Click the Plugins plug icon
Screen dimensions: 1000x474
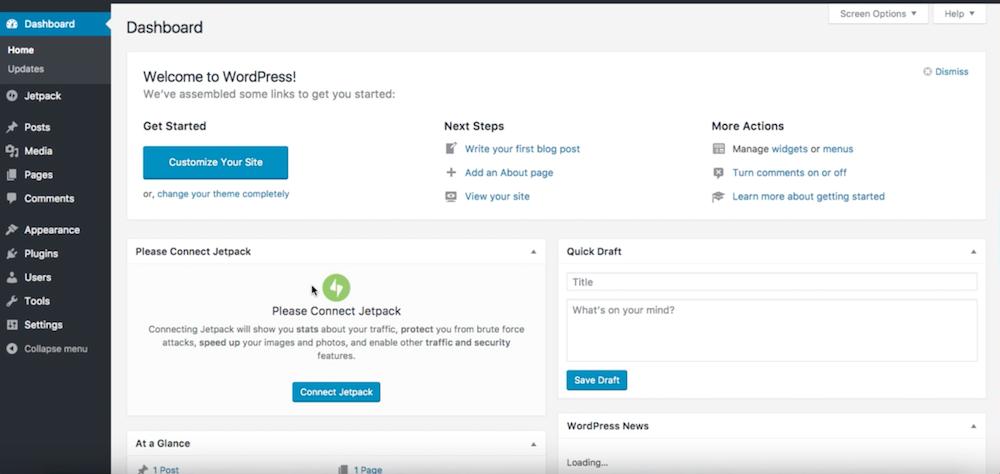point(11,254)
